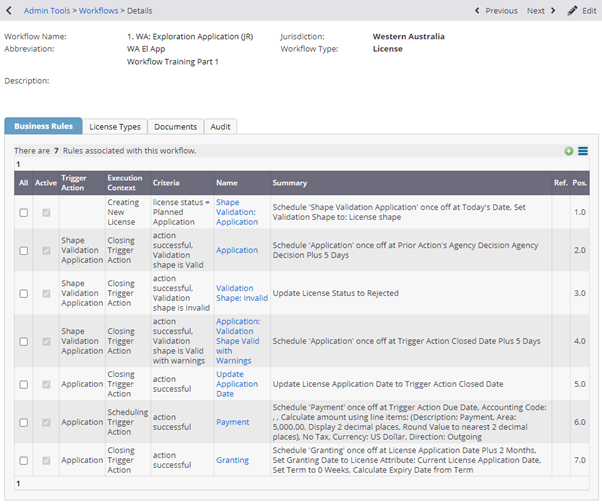The height and width of the screenshot is (504, 602).
Task: Click the All column header
Action: click(23, 183)
